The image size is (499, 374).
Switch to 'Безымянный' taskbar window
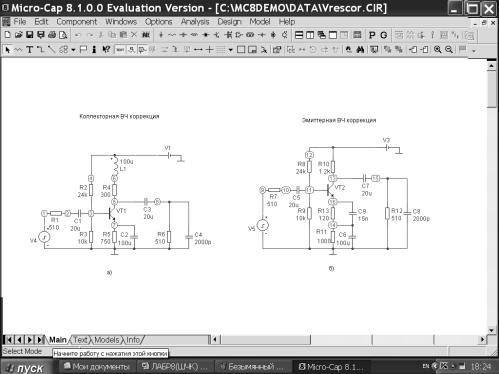coord(252,367)
